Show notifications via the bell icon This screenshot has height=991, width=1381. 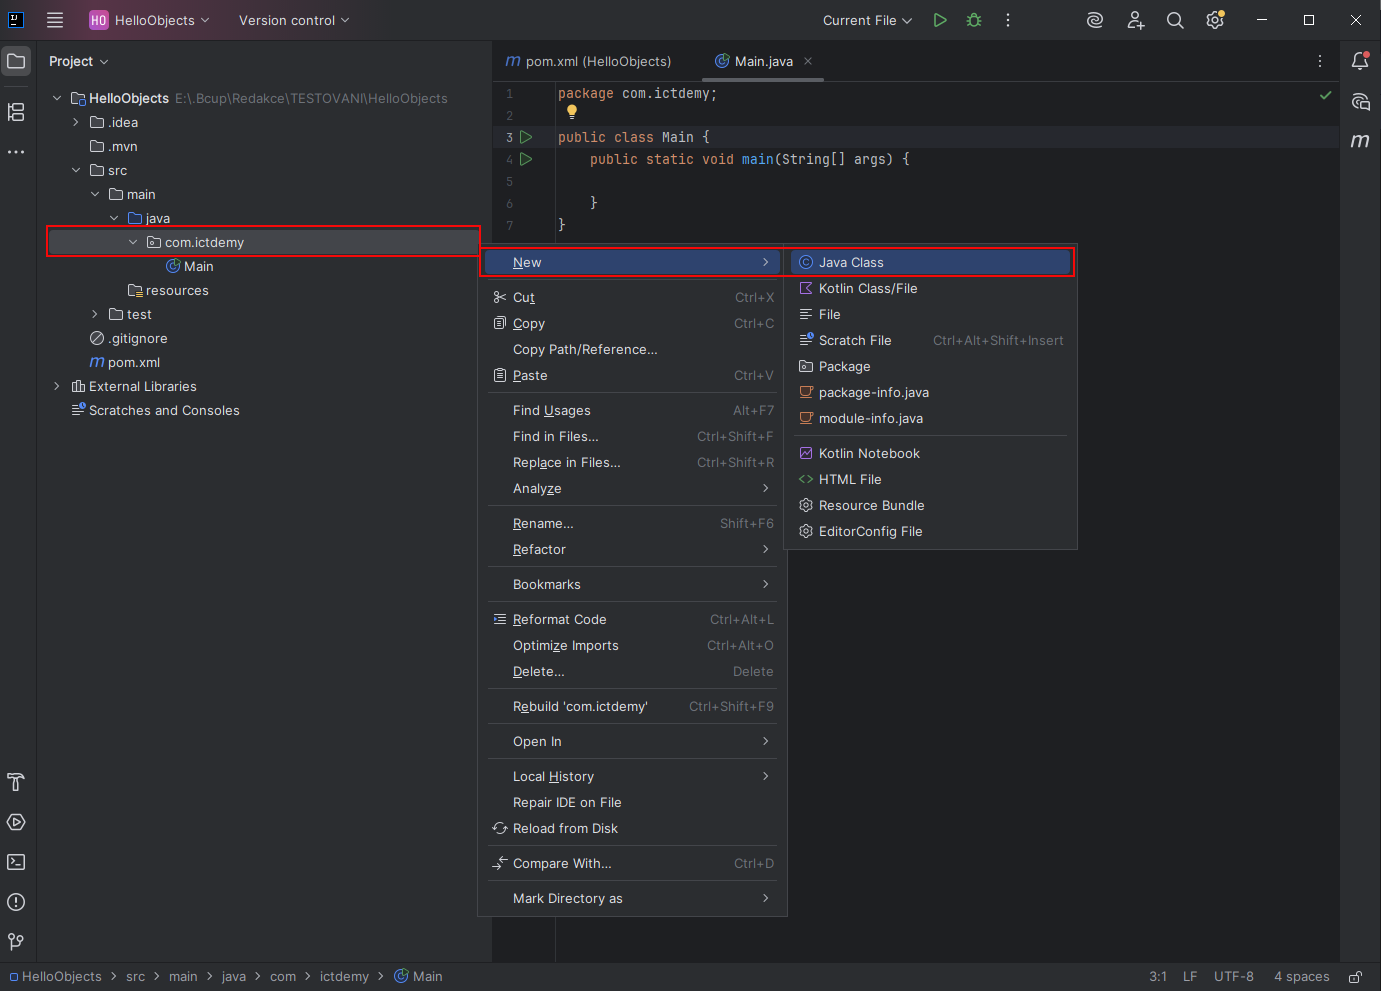[1359, 61]
